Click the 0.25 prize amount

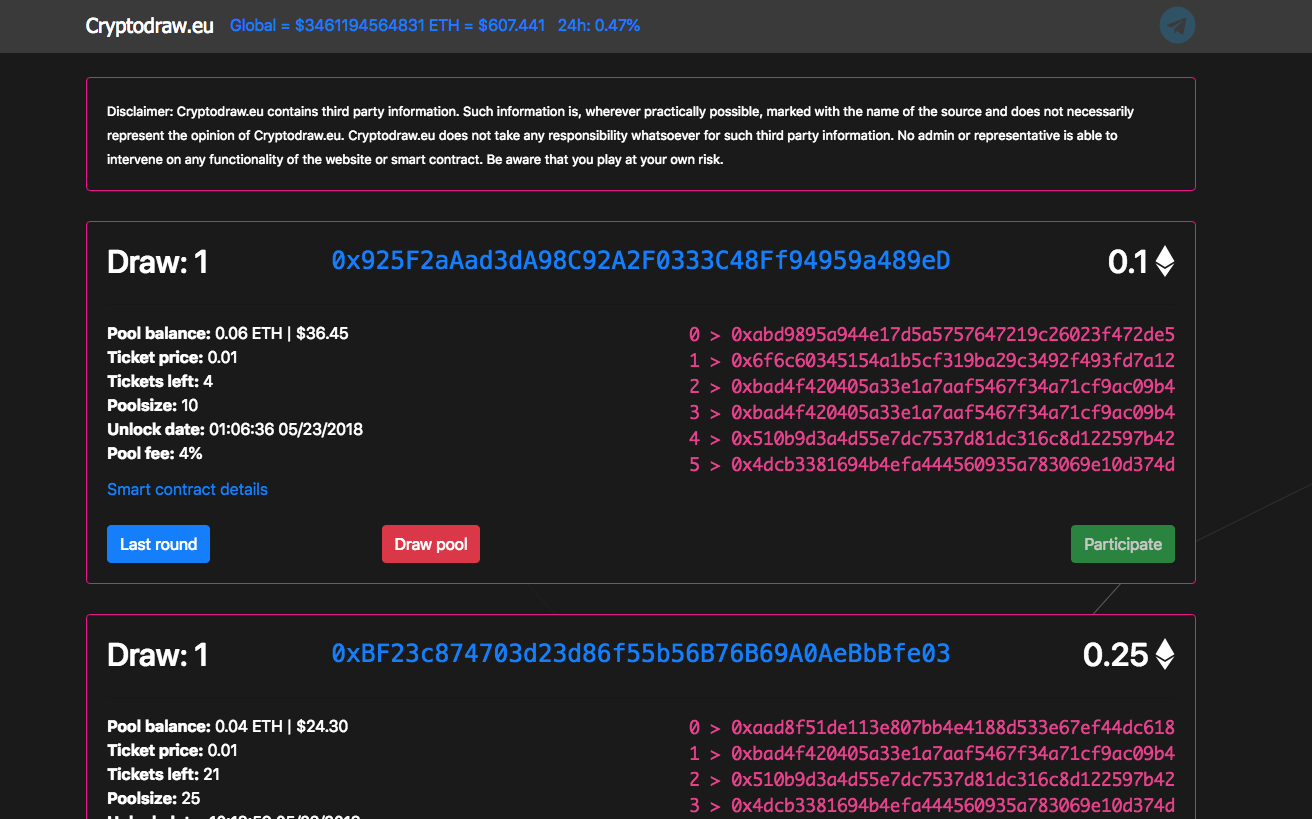coord(1116,655)
